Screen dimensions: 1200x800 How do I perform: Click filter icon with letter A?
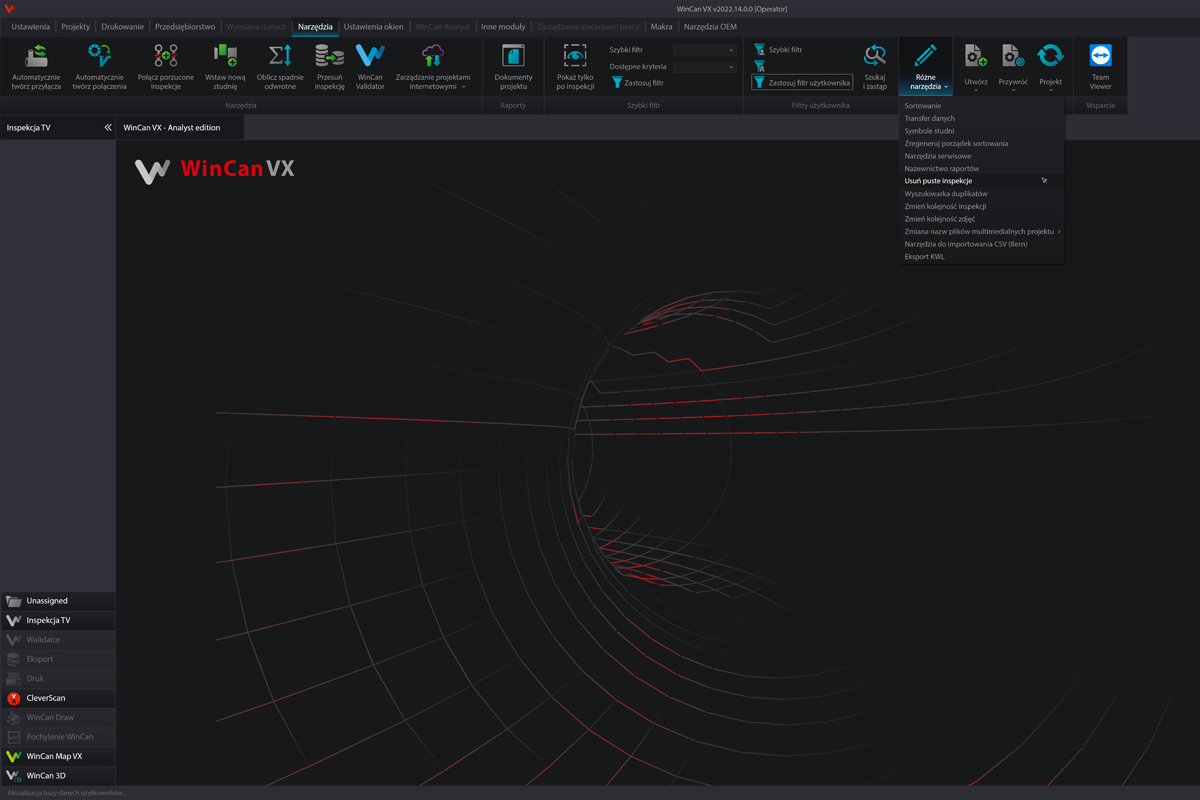coord(760,66)
